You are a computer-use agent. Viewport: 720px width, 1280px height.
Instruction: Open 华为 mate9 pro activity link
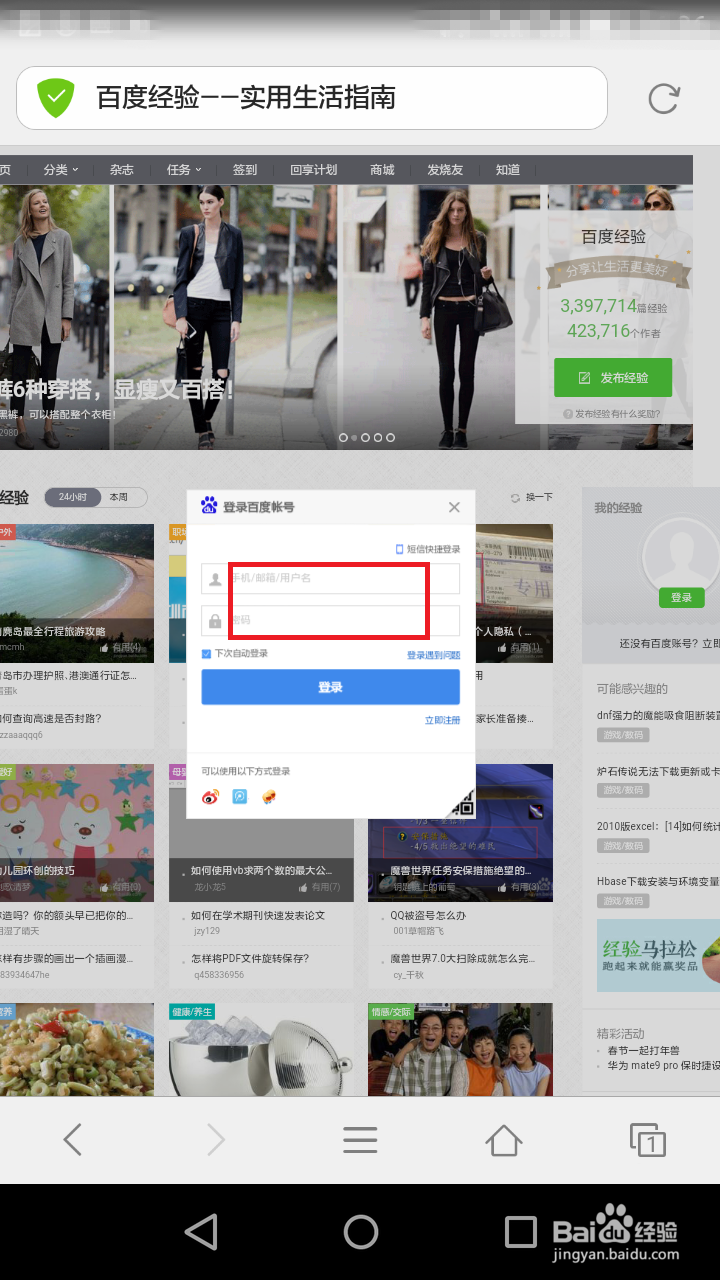(664, 1065)
